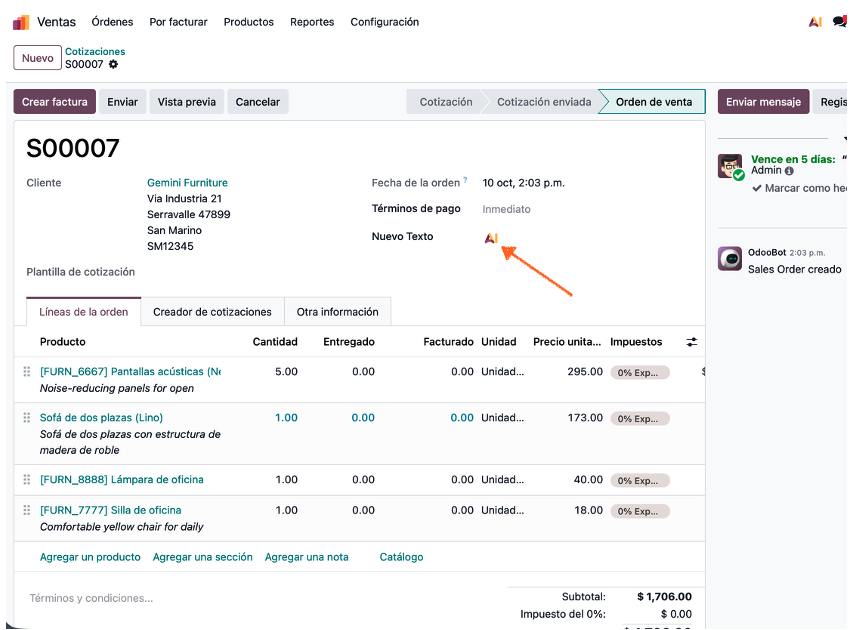Open the gear icon next to S00007
Screen dimensions: 851x630
113,65
